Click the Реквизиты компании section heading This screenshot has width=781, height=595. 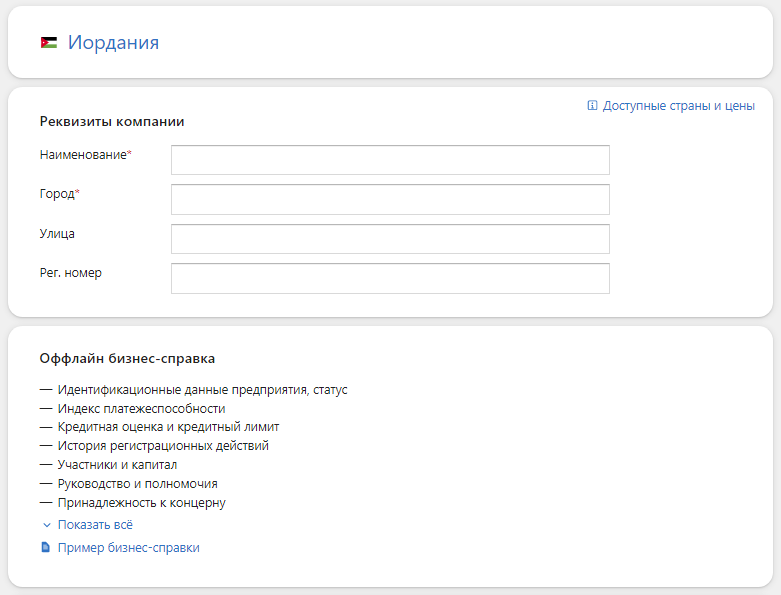tap(112, 121)
